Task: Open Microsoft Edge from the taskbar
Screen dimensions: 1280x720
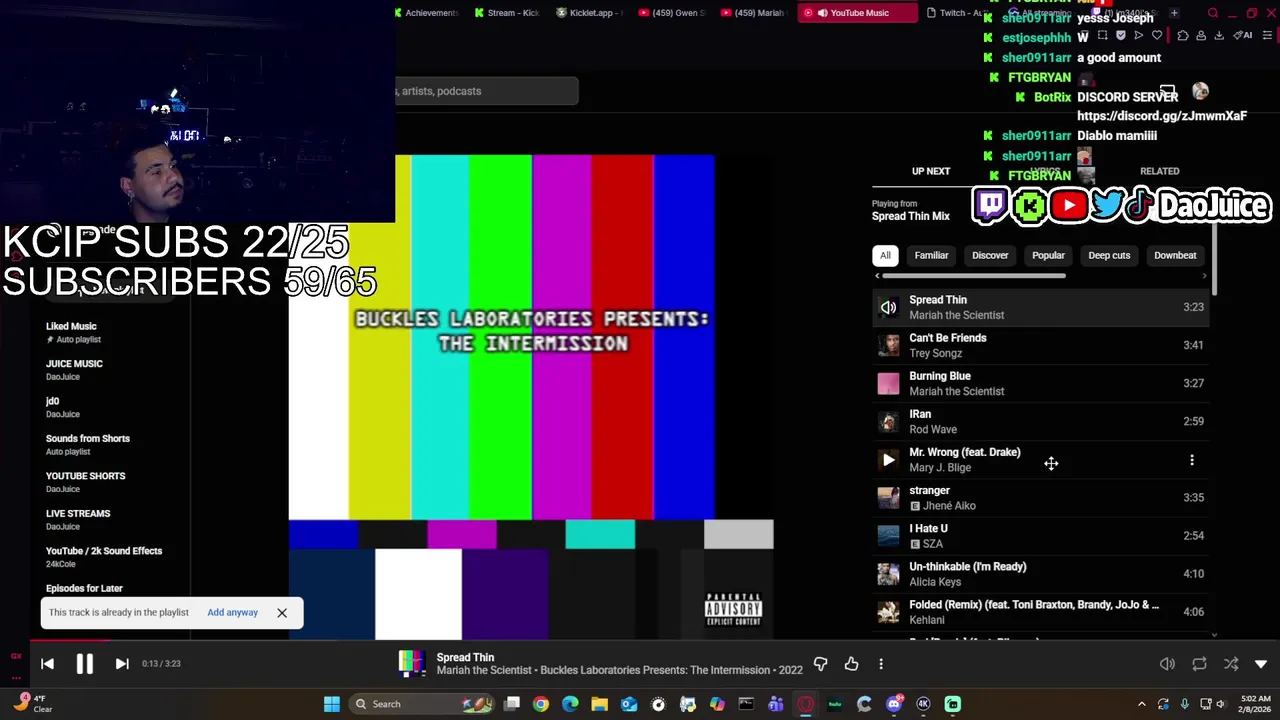Action: [x=570, y=704]
